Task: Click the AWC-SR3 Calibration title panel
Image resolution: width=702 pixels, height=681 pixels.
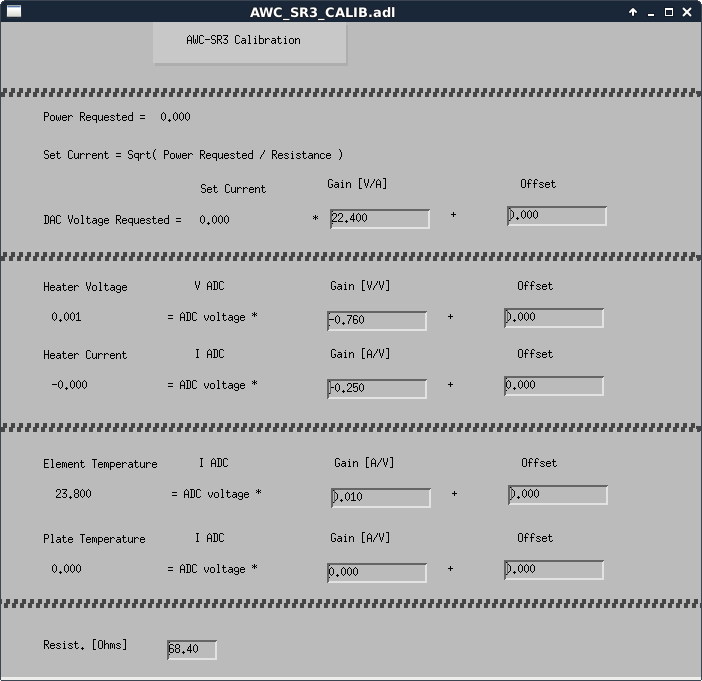Action: 250,43
